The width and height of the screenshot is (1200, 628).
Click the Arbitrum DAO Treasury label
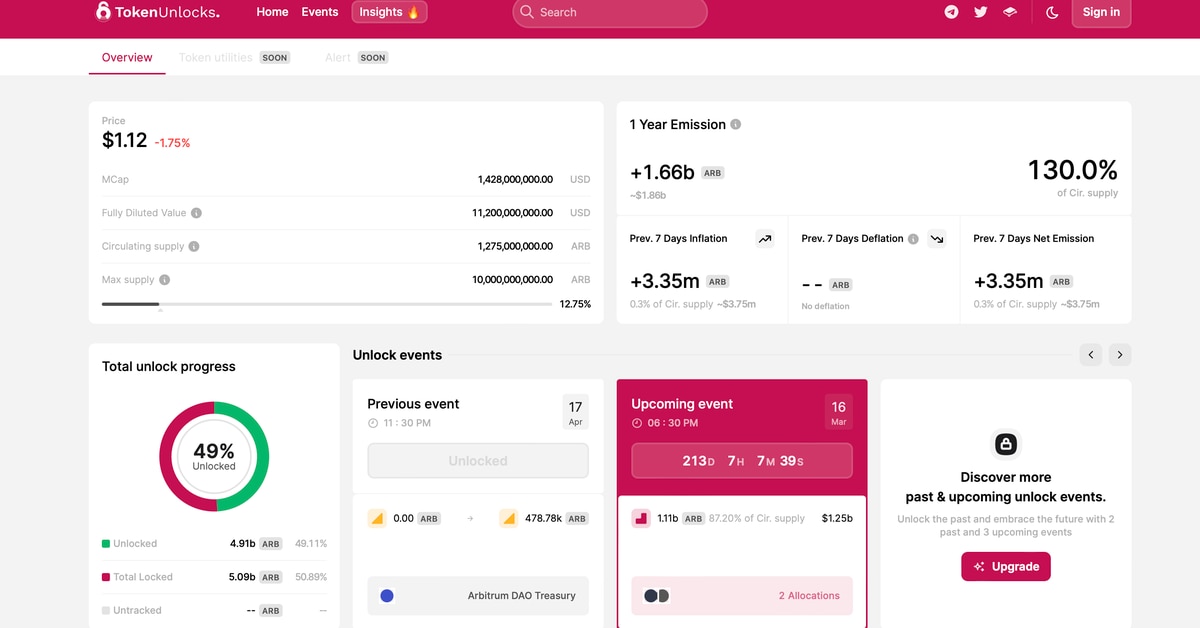click(522, 596)
